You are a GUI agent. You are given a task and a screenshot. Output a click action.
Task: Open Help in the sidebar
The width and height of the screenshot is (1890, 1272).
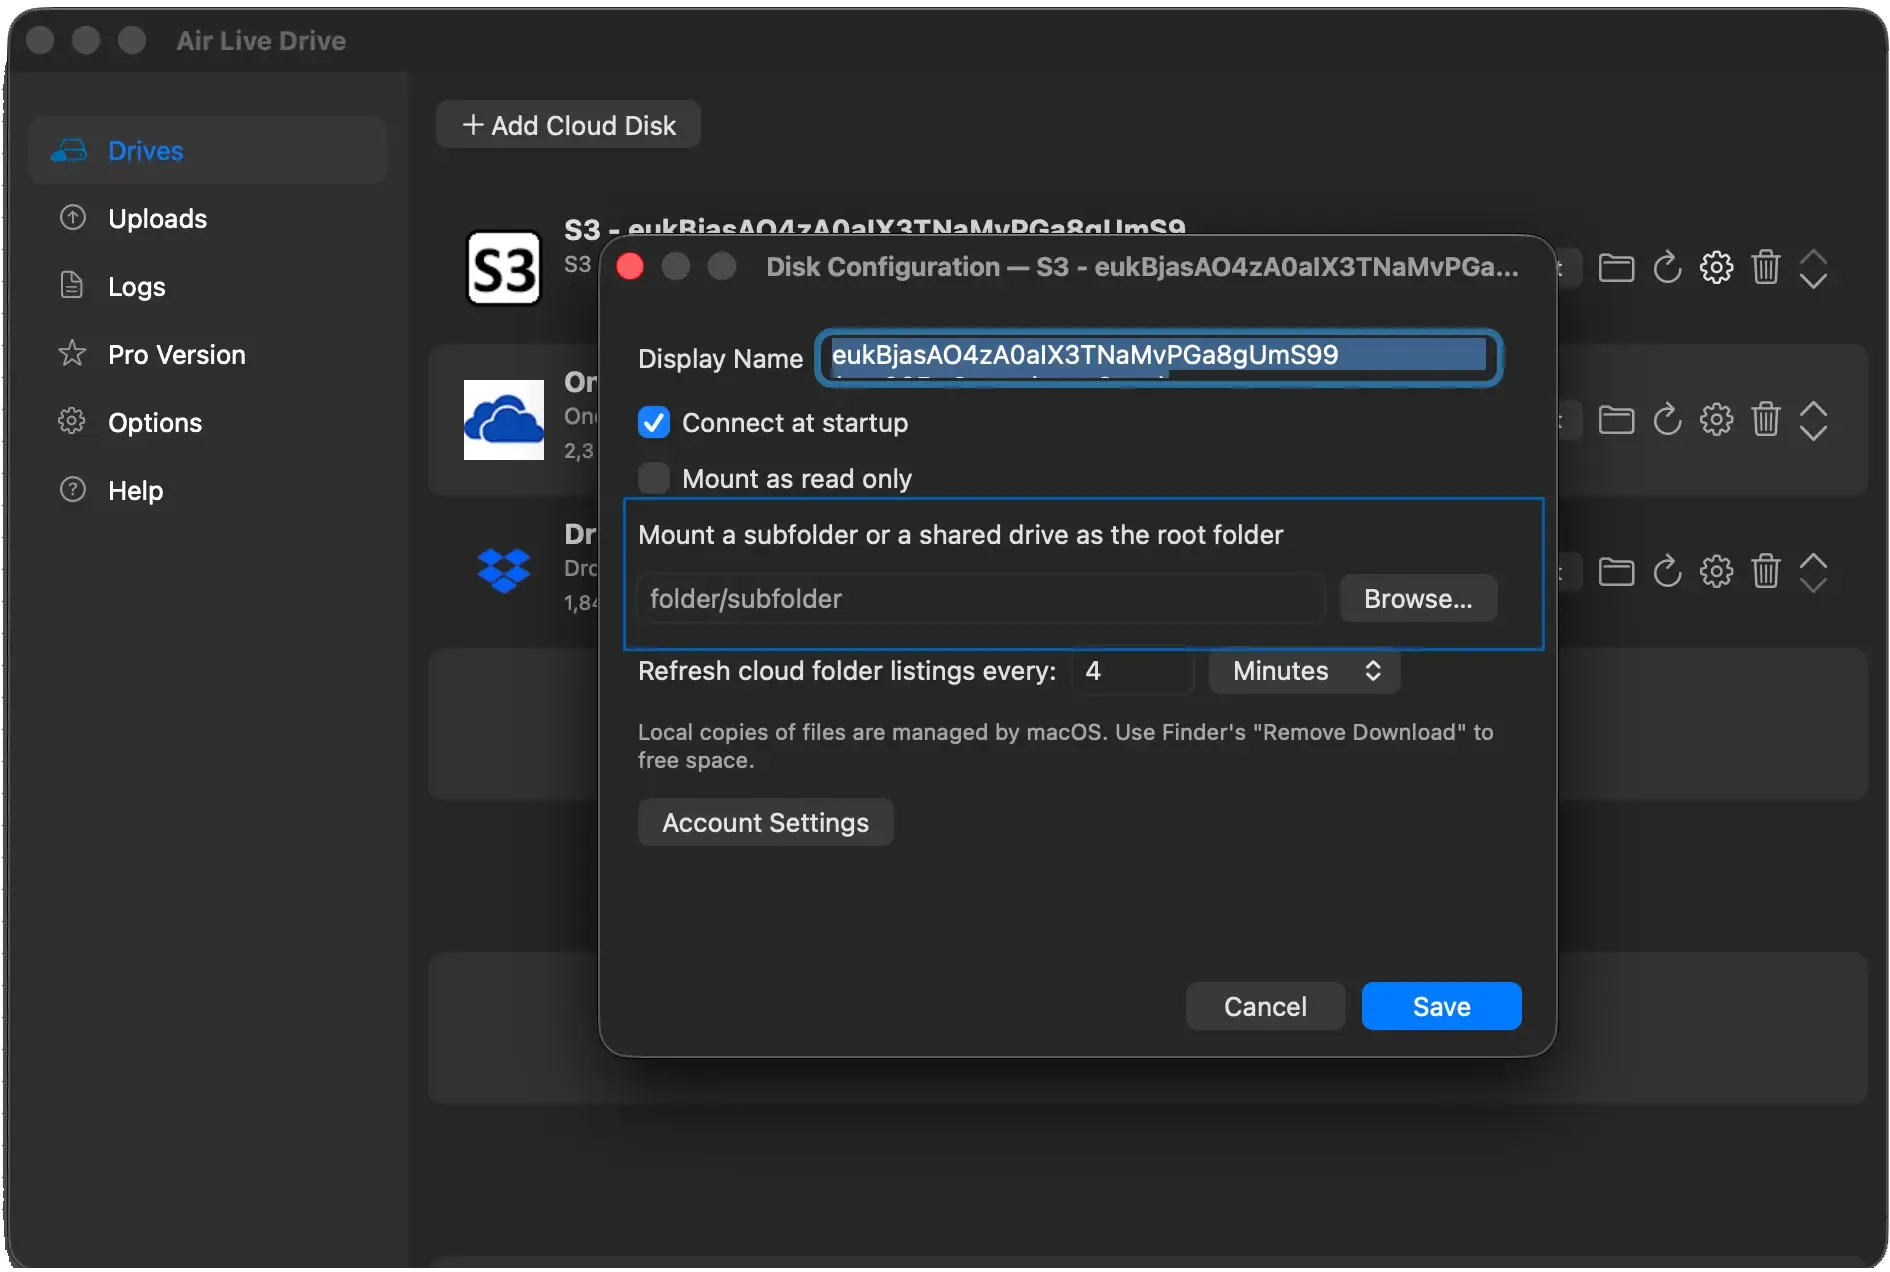pos(208,491)
